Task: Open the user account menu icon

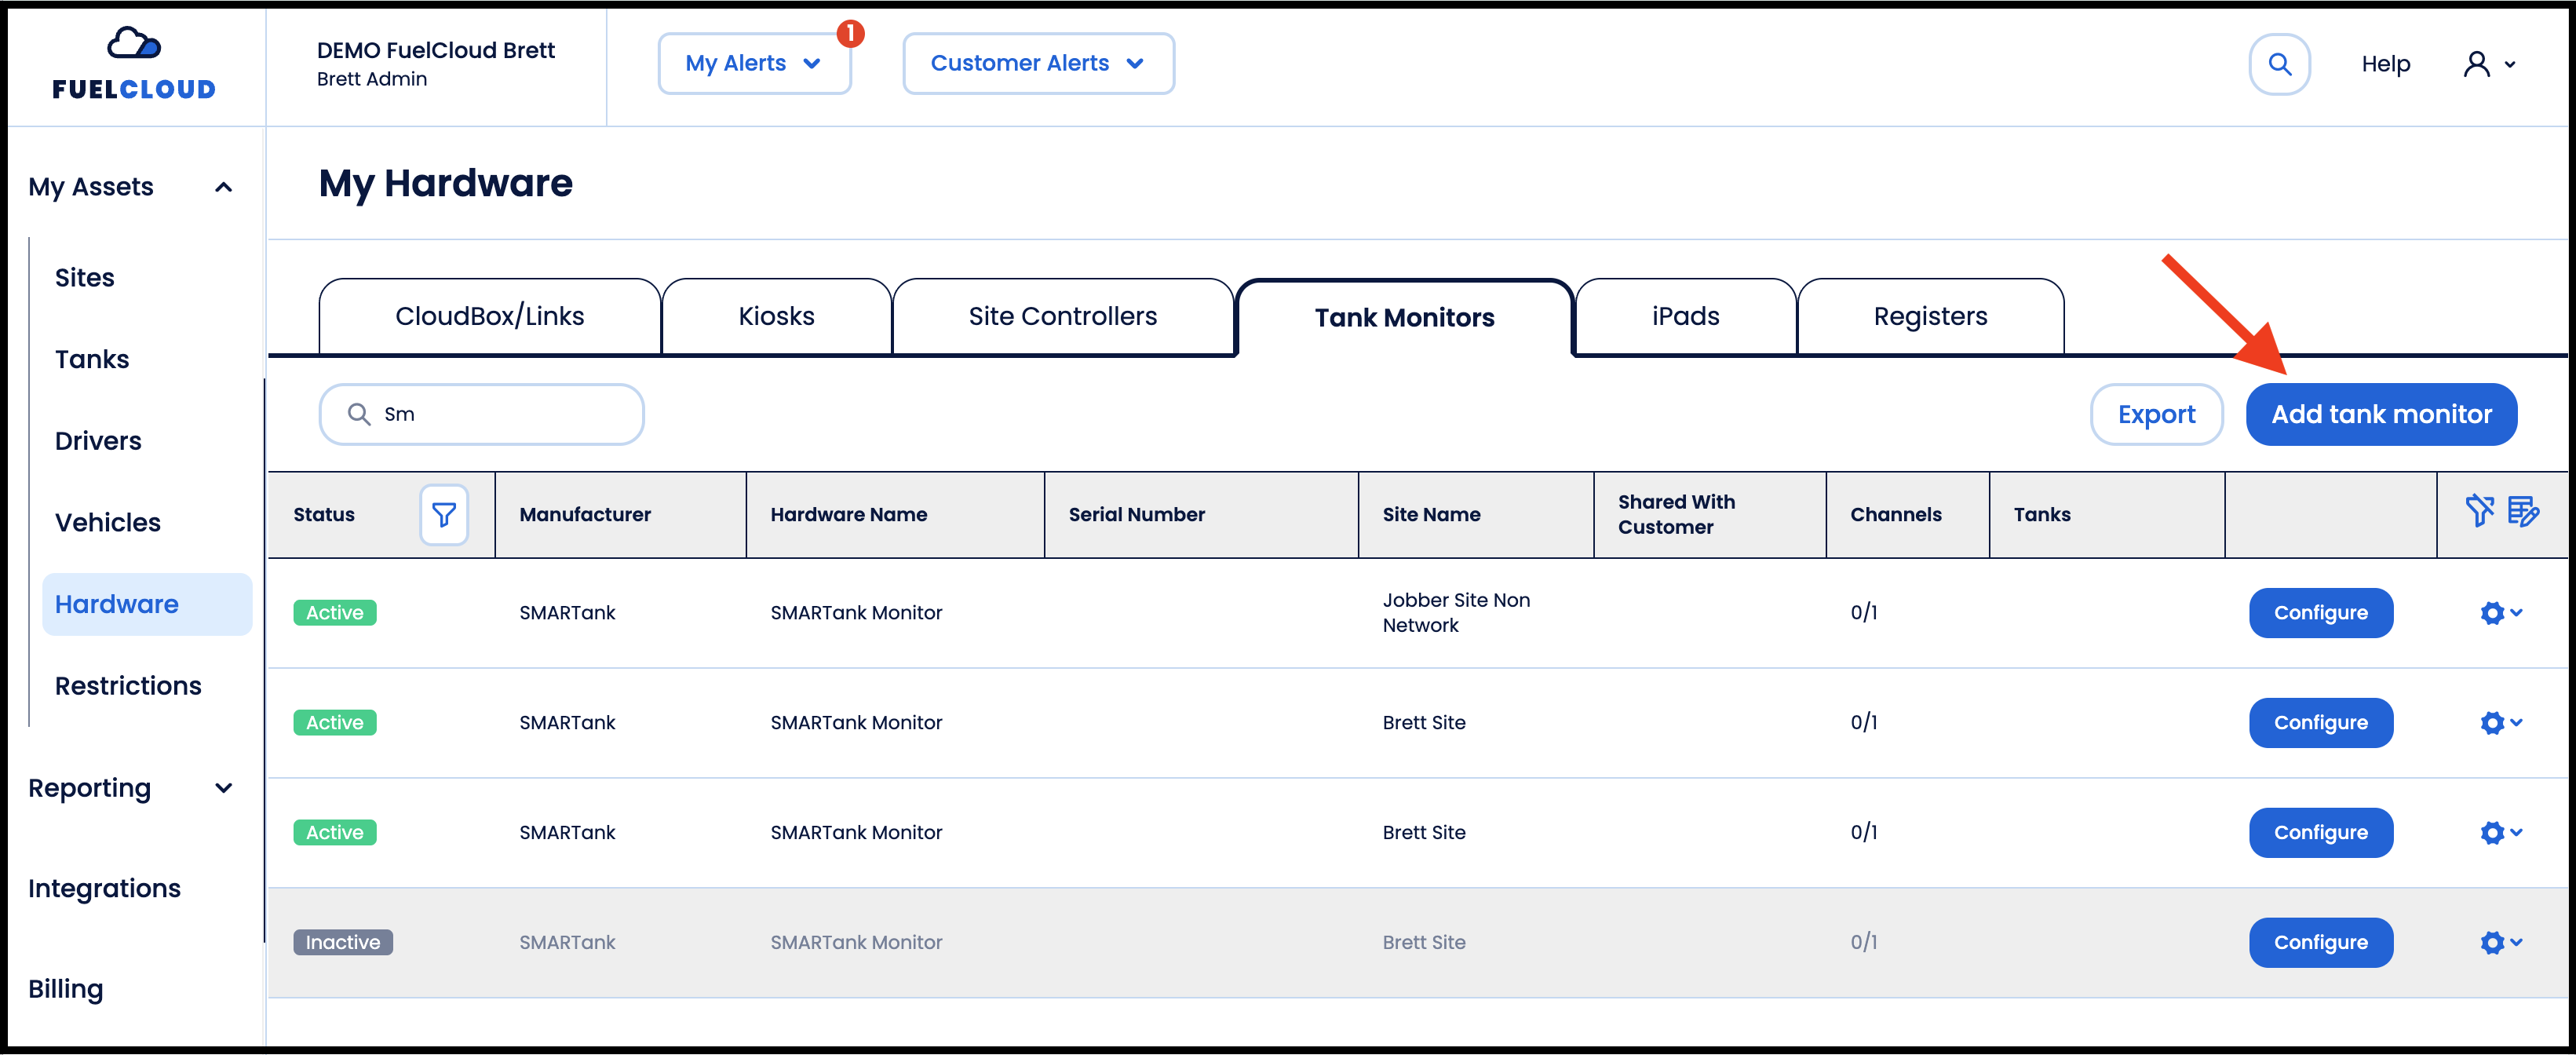Action: [2488, 64]
